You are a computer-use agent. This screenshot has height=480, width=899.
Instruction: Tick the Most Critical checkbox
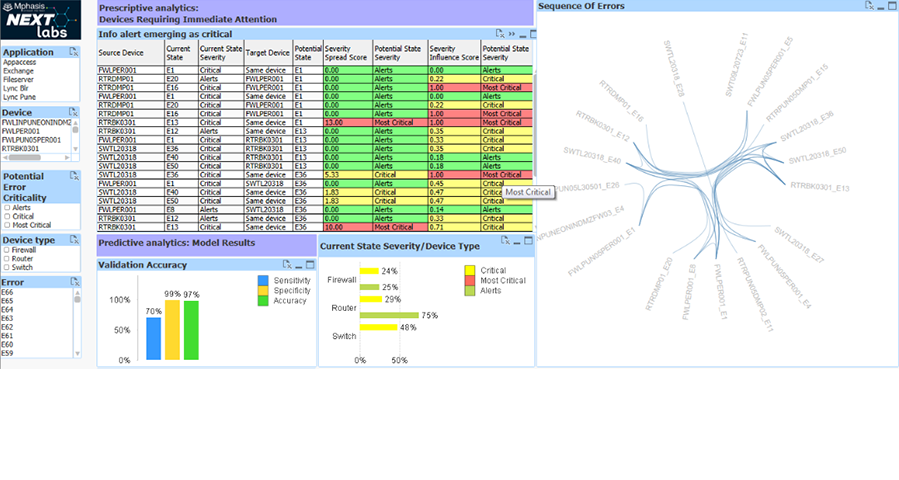(7, 224)
